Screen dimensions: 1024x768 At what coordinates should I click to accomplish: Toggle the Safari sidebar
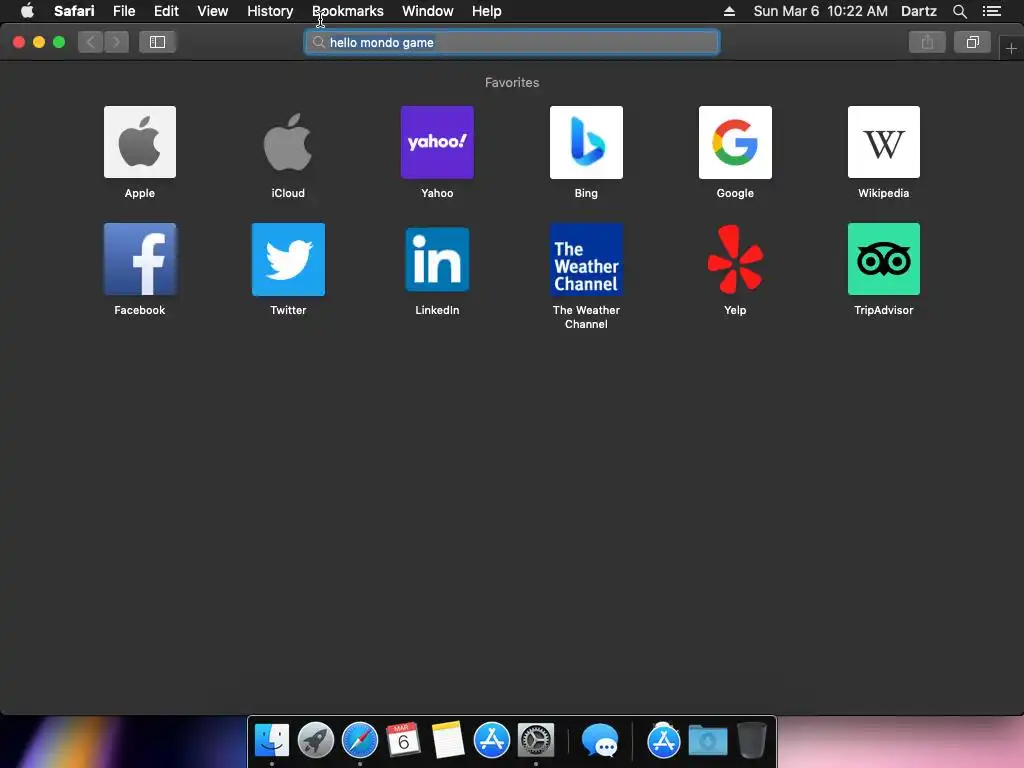click(x=157, y=42)
